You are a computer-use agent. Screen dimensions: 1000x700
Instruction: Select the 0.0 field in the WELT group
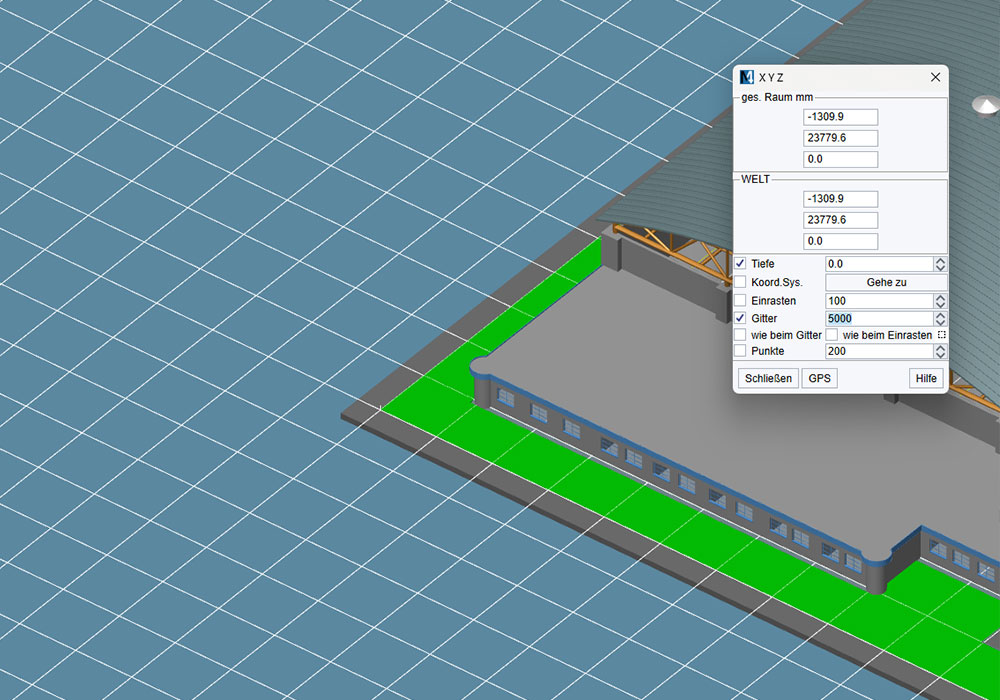841,241
